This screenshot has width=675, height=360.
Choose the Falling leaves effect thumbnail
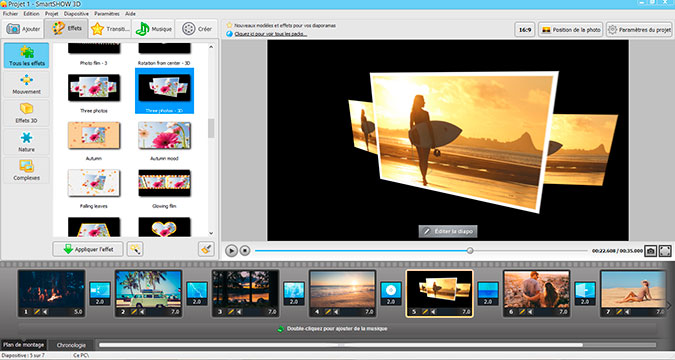point(94,183)
